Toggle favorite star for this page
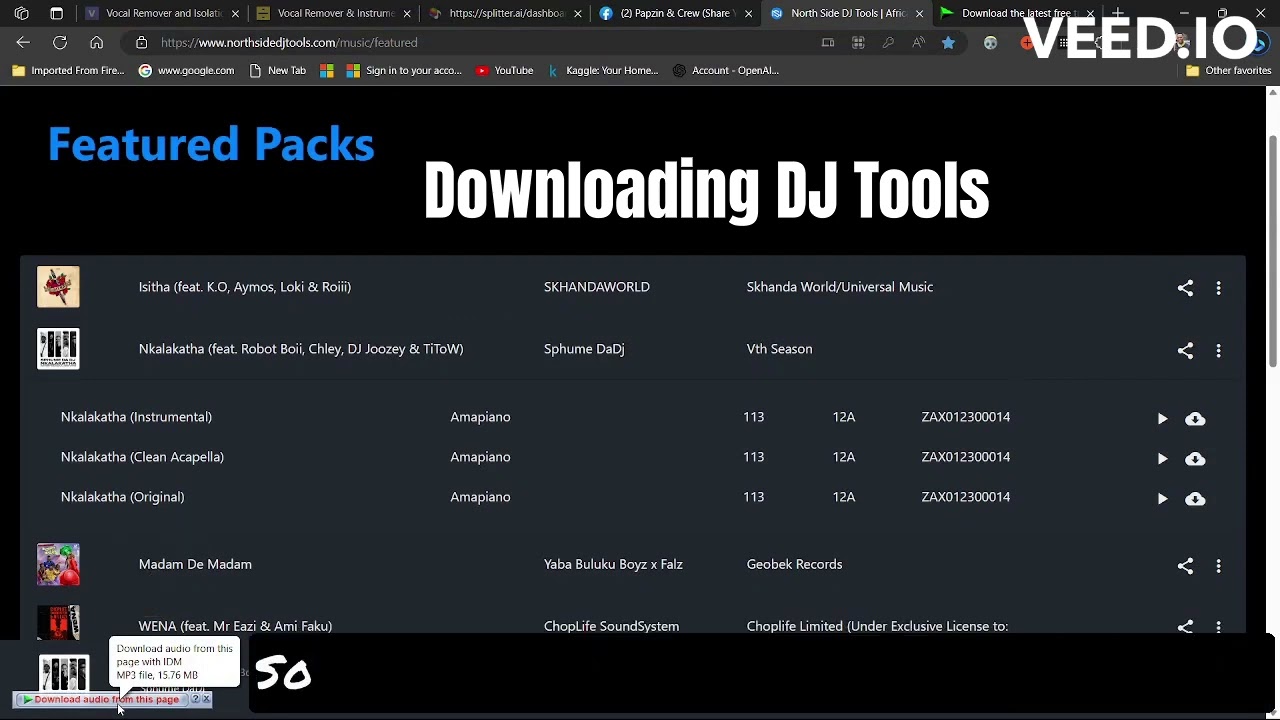This screenshot has width=1280, height=720. 948,43
